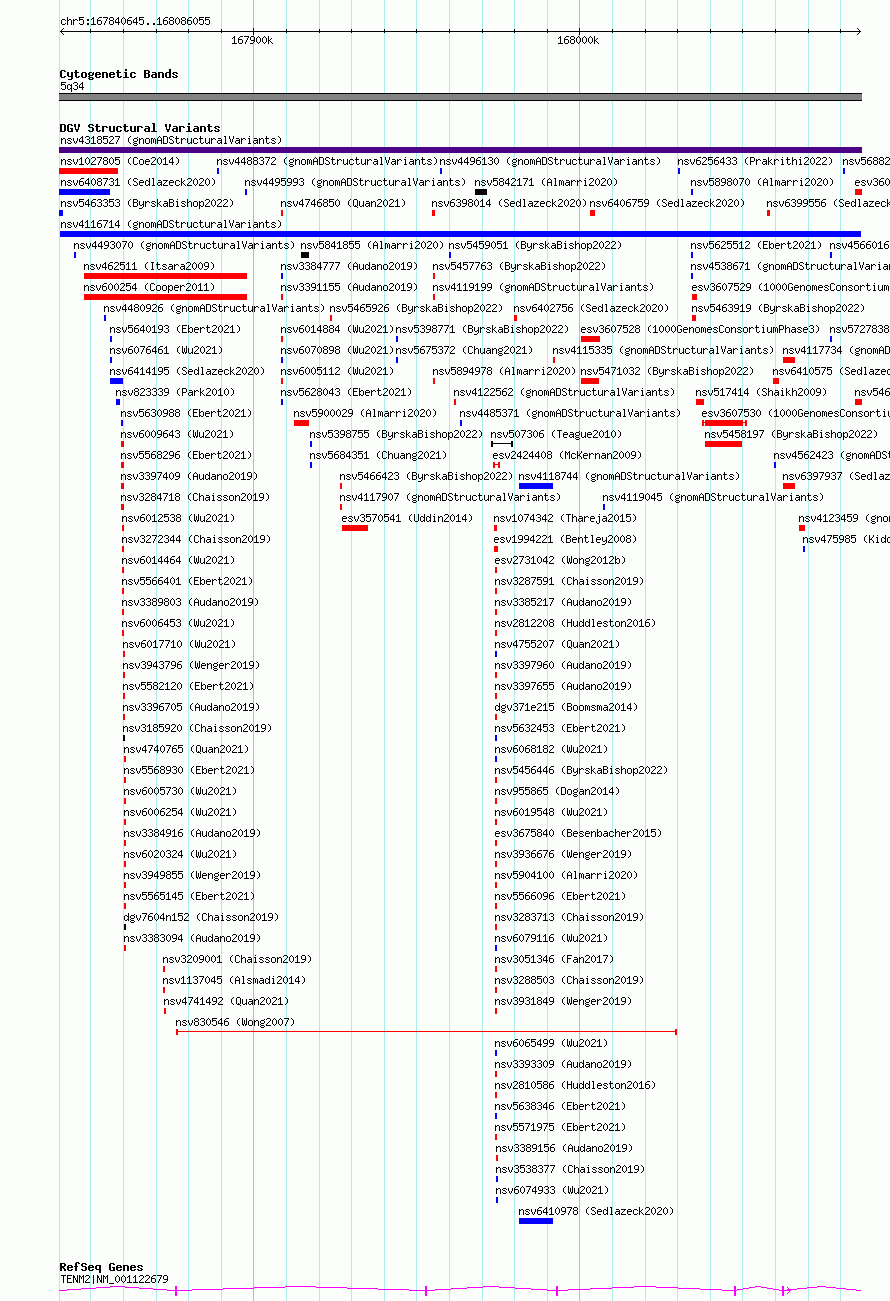This screenshot has width=890, height=1301.
Task: Click the red bar under esv3607530
Action: coord(723,423)
